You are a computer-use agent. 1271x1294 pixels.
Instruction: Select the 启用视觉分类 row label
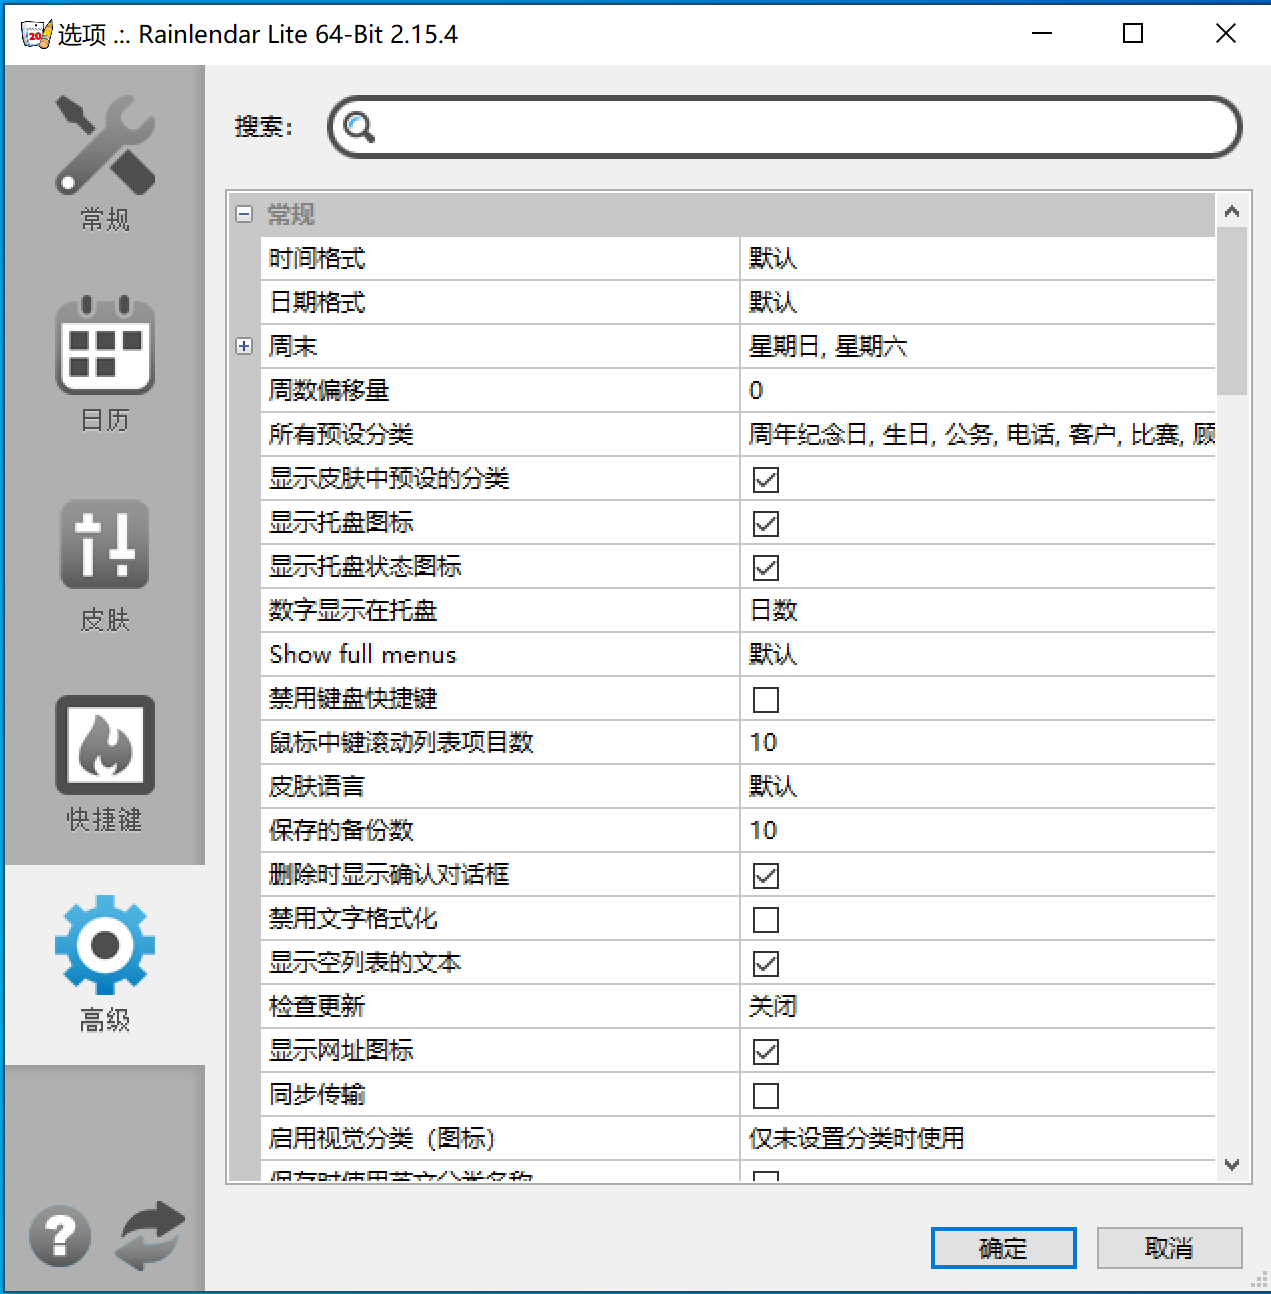pos(382,1138)
